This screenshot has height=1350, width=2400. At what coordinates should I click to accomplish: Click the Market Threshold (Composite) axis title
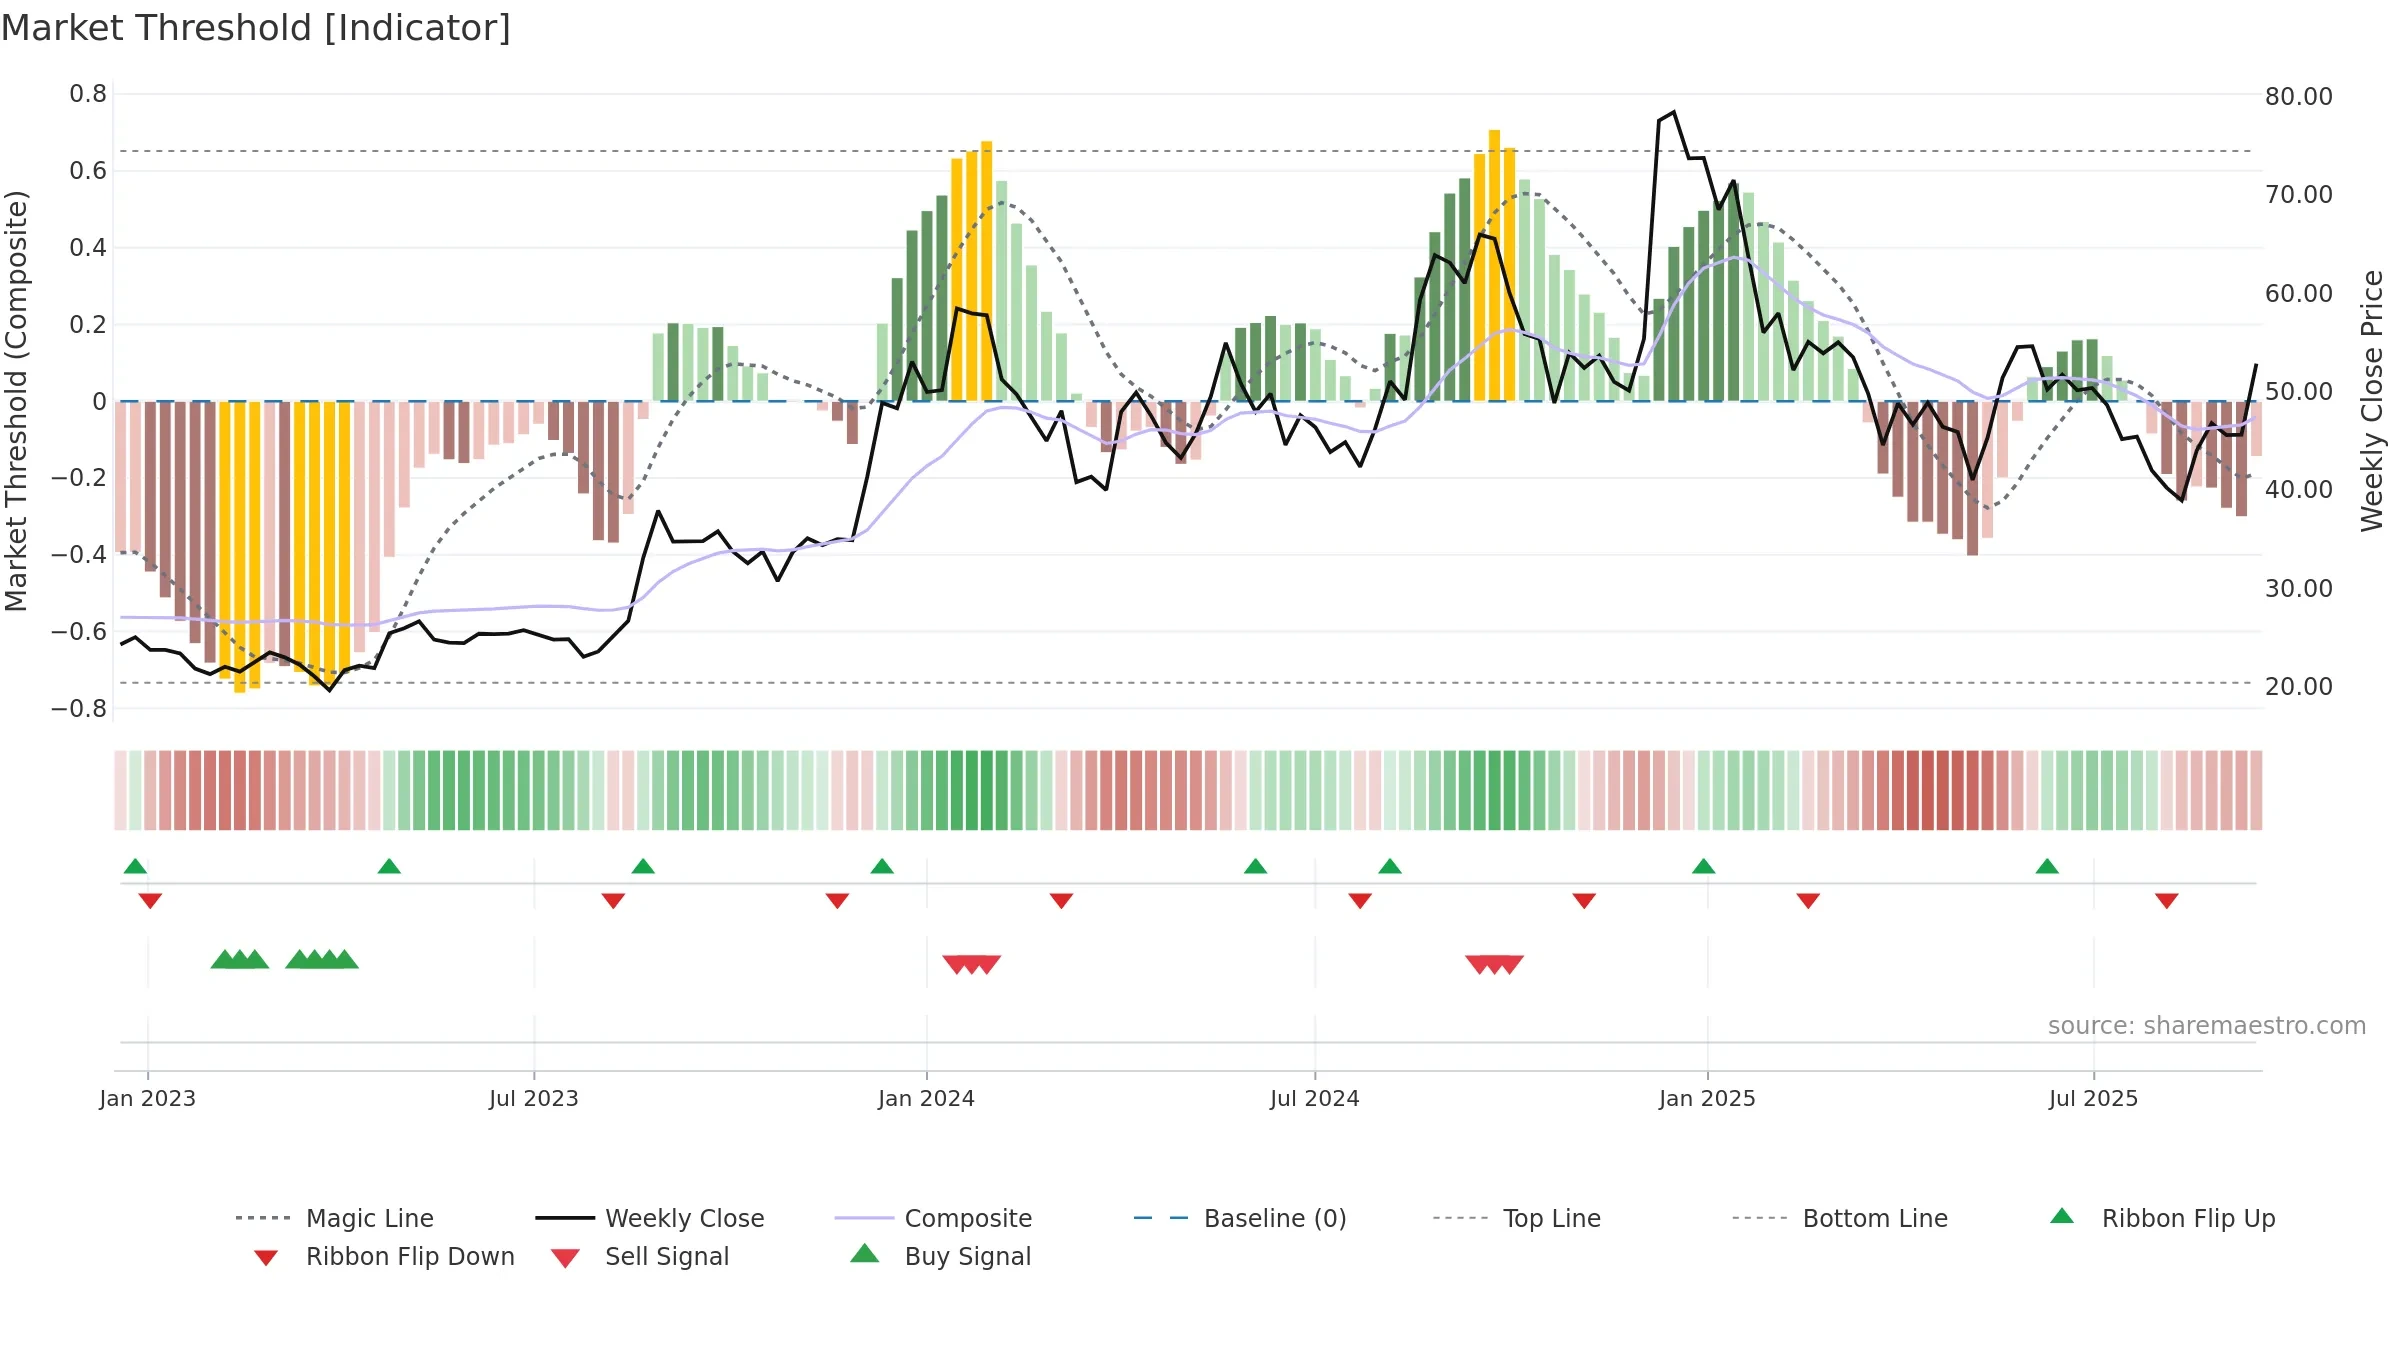[16, 400]
